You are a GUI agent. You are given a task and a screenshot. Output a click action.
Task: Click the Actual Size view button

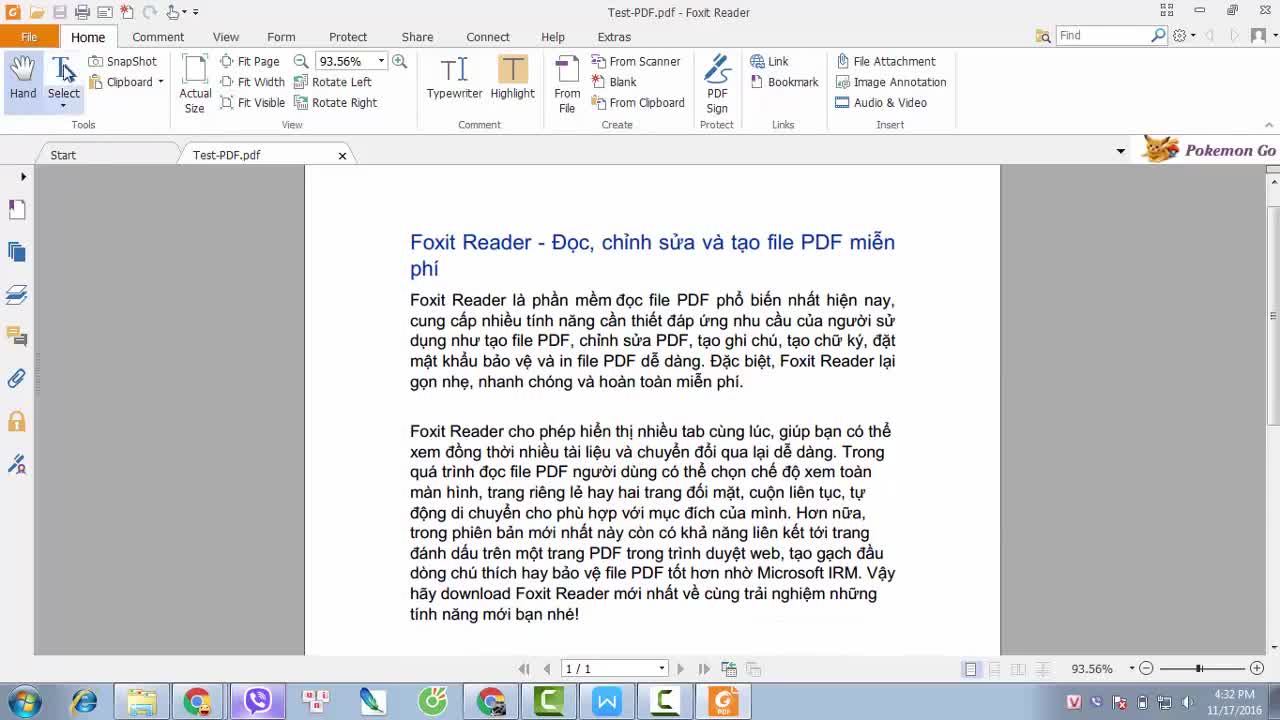tap(195, 84)
